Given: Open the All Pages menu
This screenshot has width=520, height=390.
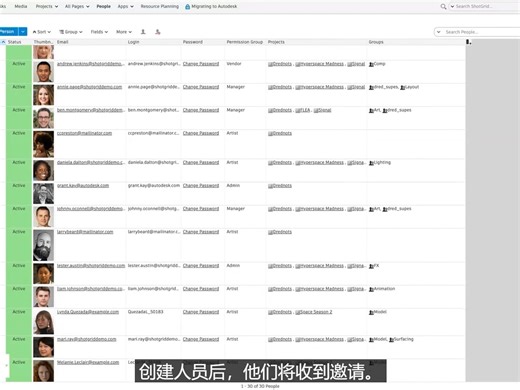Looking at the screenshot, I should point(77,6).
